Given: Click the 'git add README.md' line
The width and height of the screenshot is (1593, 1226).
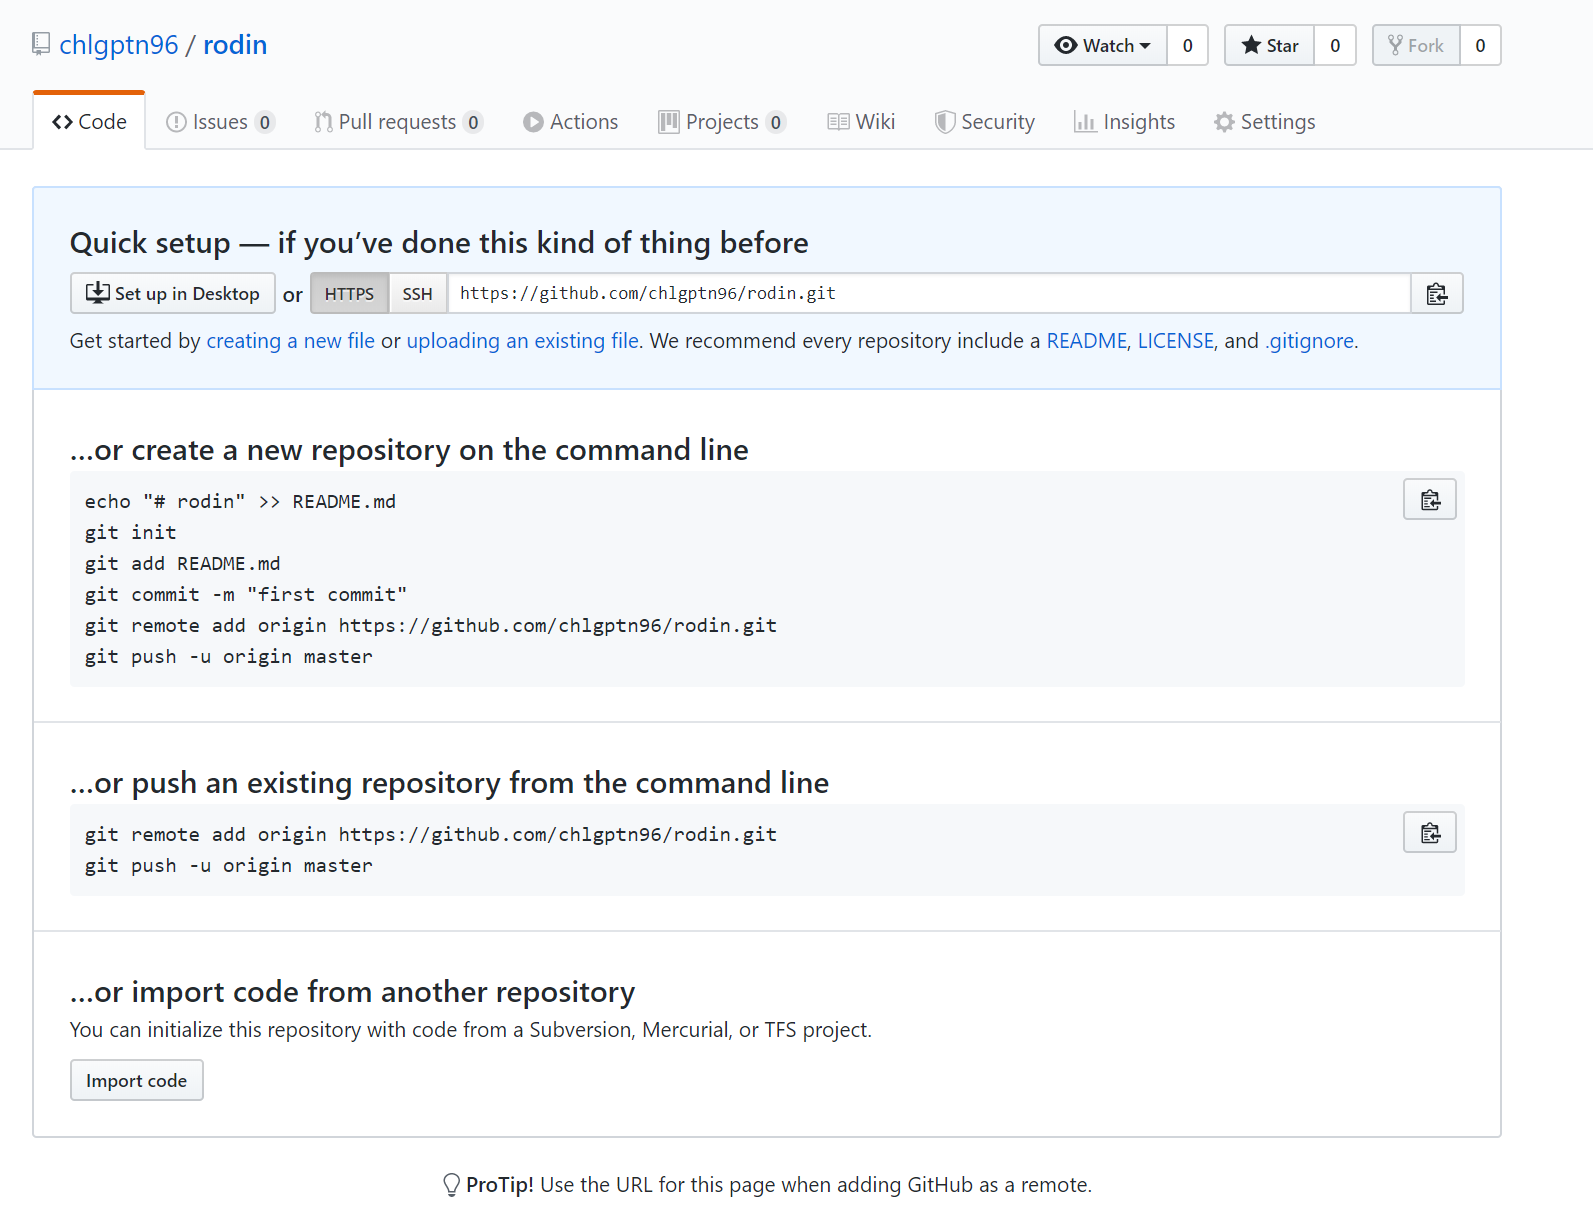Looking at the screenshot, I should click(183, 563).
